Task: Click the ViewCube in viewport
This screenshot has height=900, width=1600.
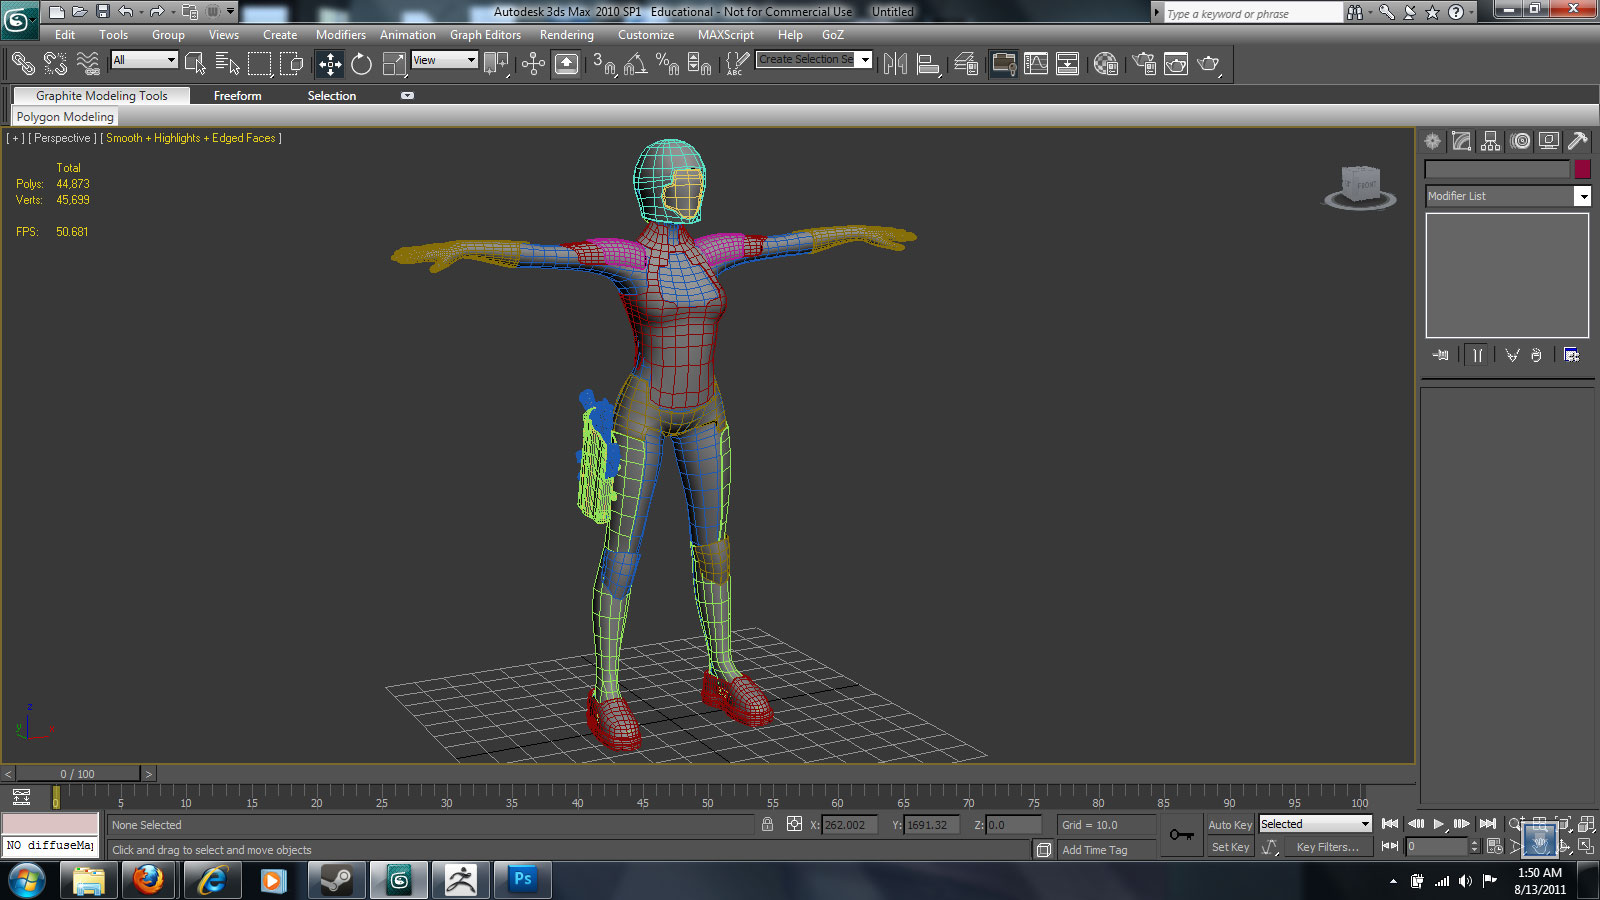Action: point(1361,187)
